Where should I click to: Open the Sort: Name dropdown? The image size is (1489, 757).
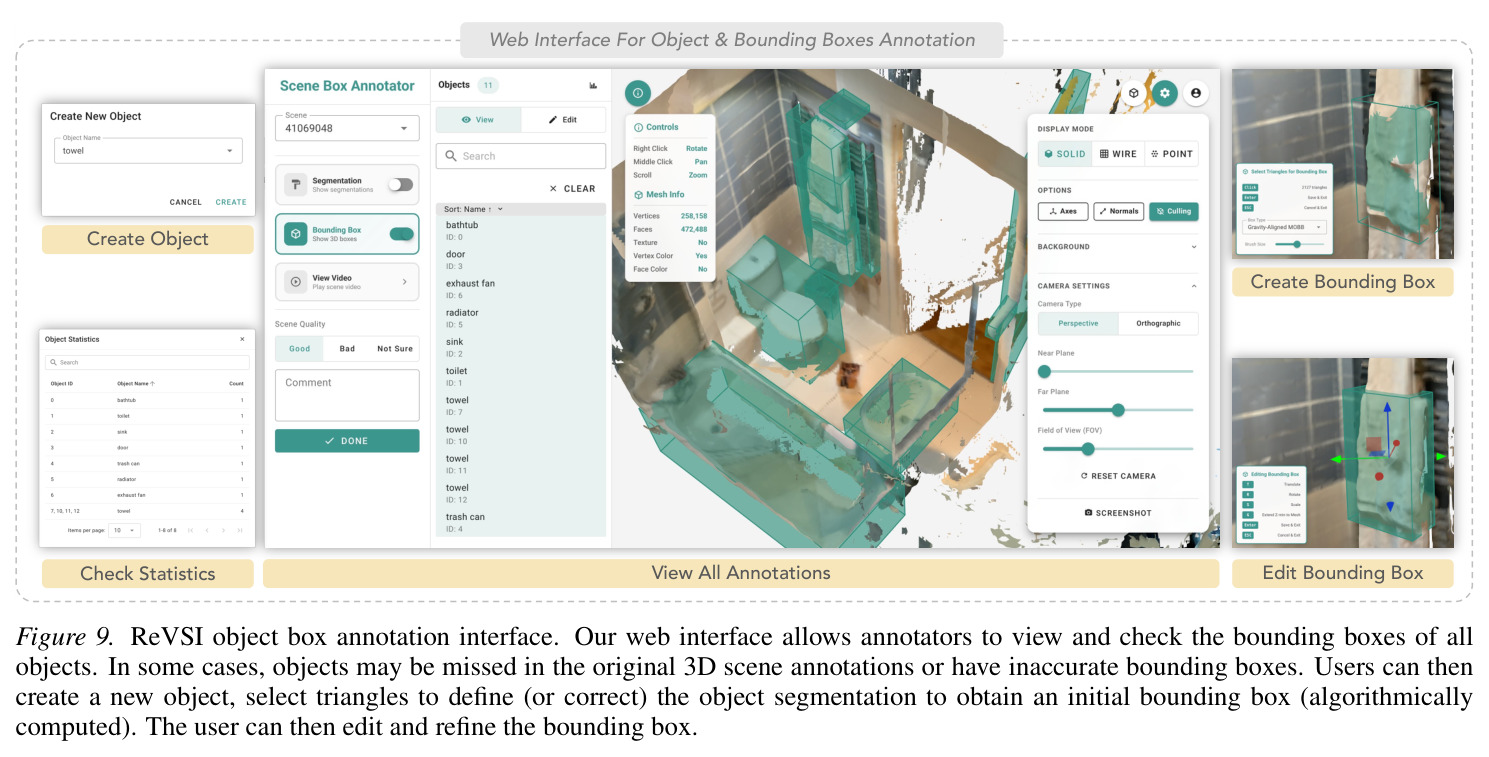click(x=473, y=209)
